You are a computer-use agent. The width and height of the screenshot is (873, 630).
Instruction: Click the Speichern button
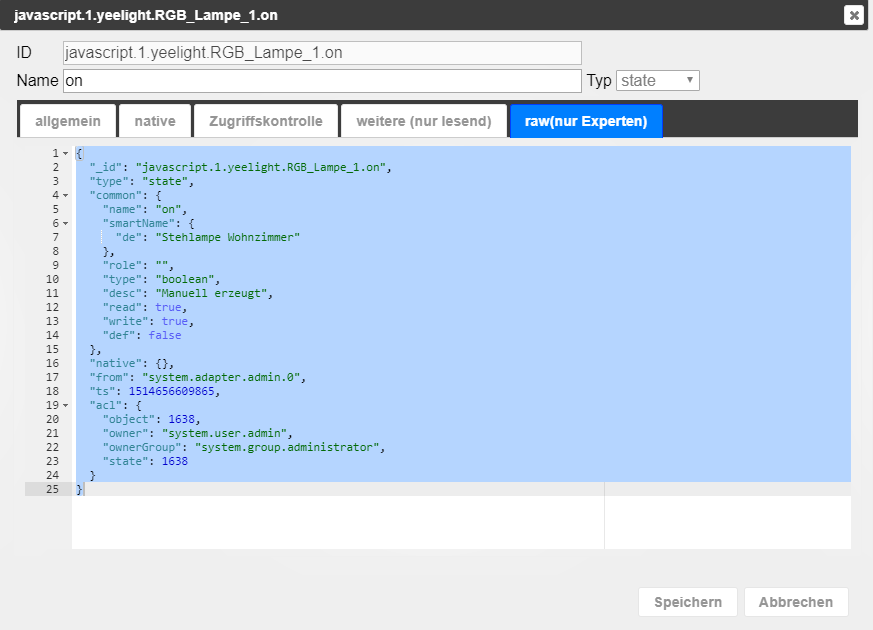[688, 602]
